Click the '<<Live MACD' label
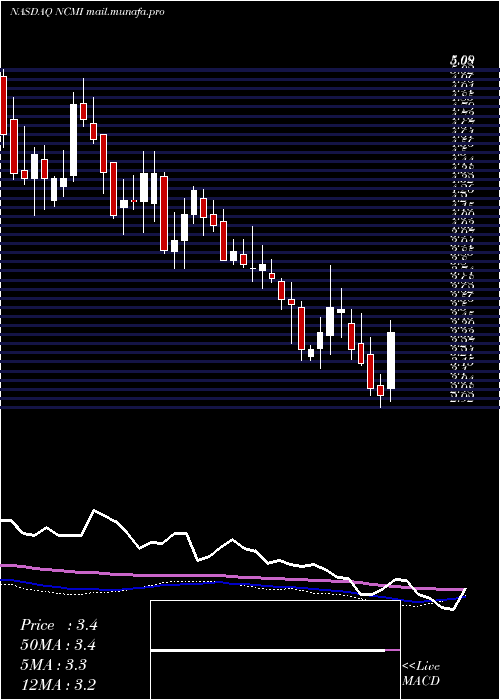Image resolution: width=500 pixels, height=700 pixels. click(x=421, y=674)
